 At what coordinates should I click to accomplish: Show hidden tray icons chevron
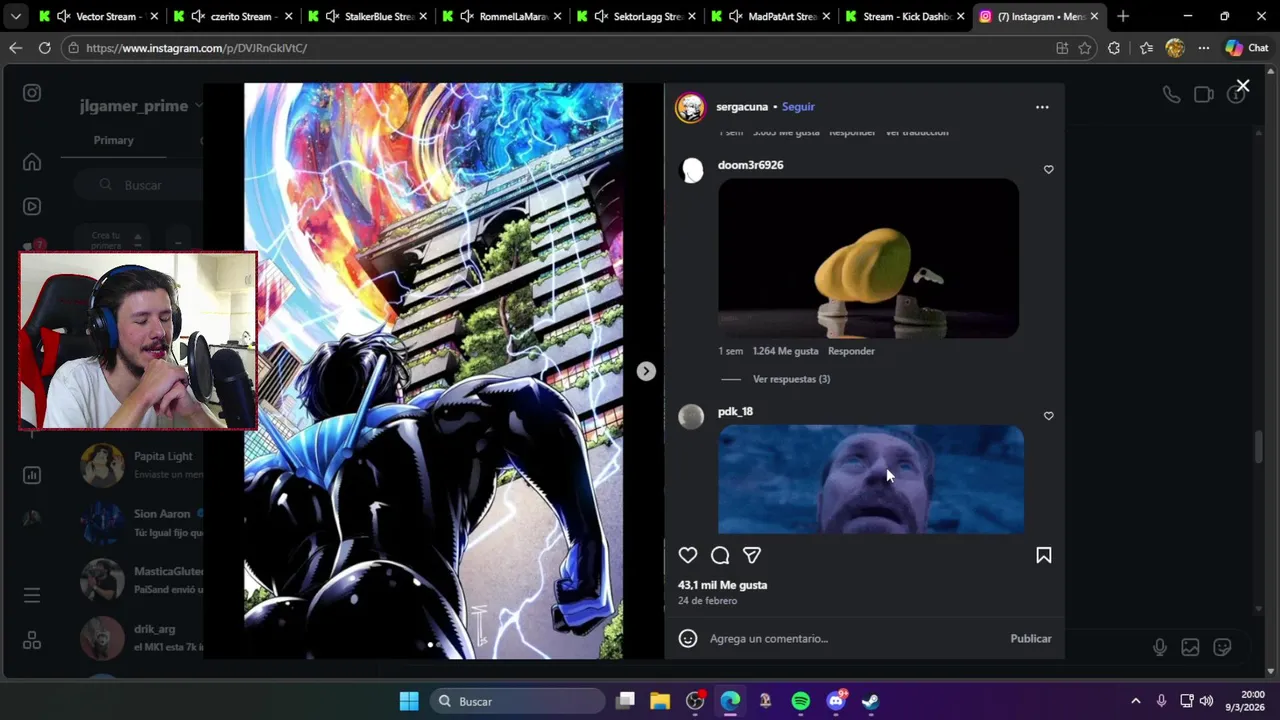(x=1135, y=701)
